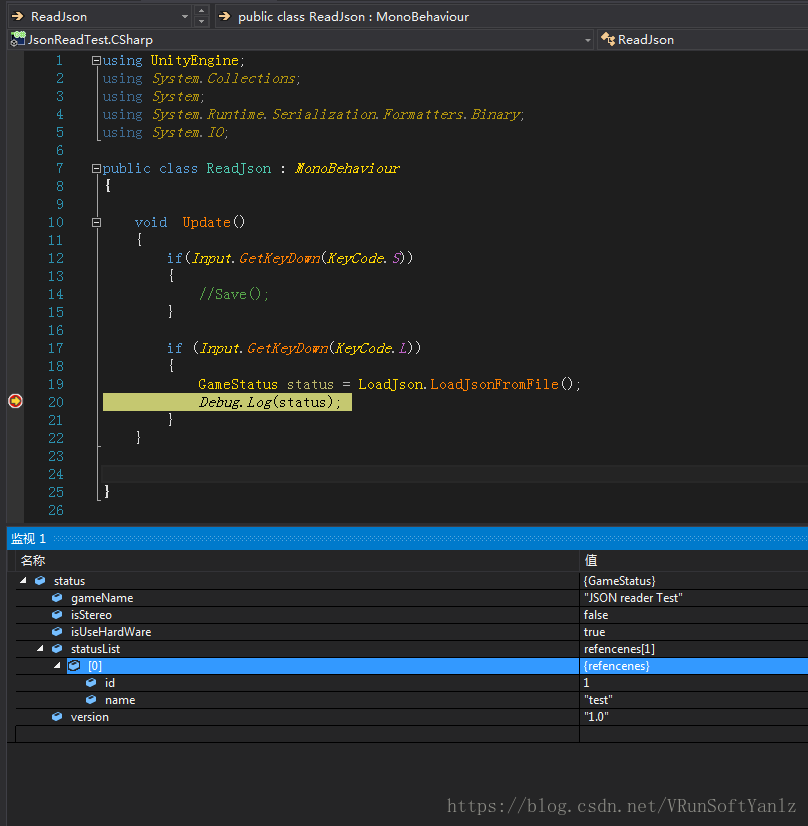Click the 监视 1 watch panel title
808x826 pixels.
click(29, 539)
